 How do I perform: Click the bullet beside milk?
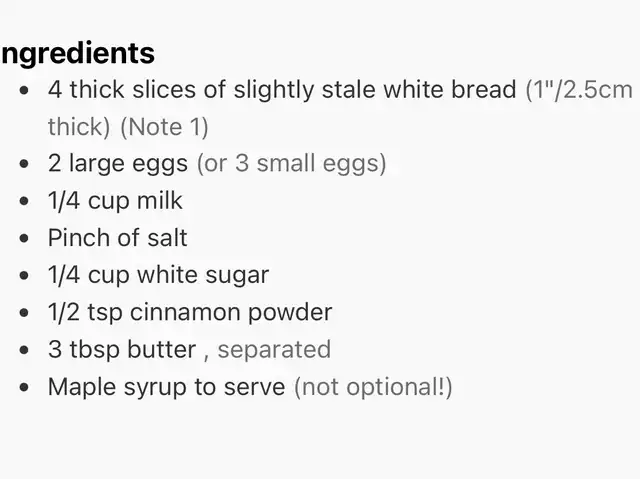pyautogui.click(x=24, y=201)
